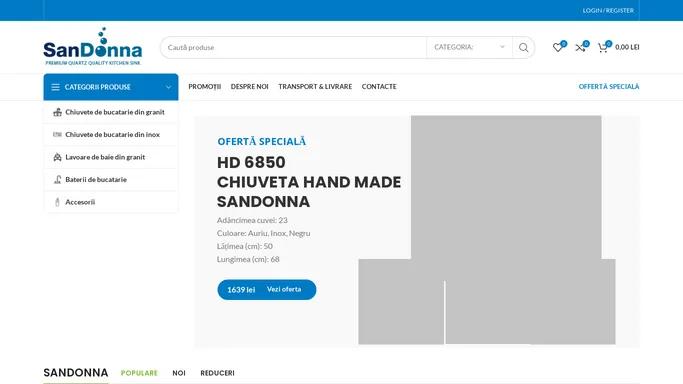
Task: Open the Promoții menu item
Action: point(205,87)
